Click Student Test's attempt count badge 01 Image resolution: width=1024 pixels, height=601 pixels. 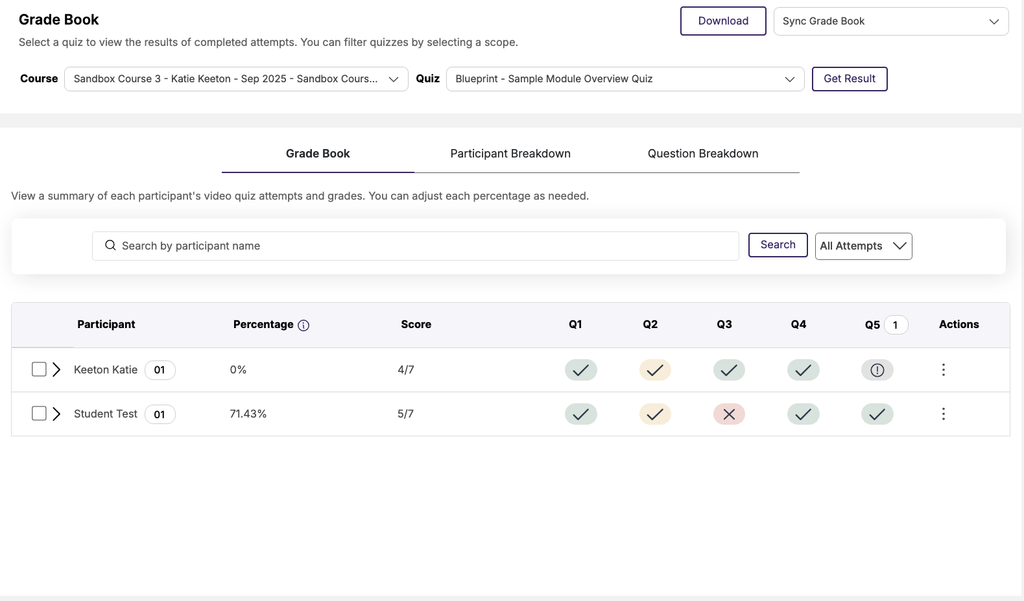pos(159,414)
